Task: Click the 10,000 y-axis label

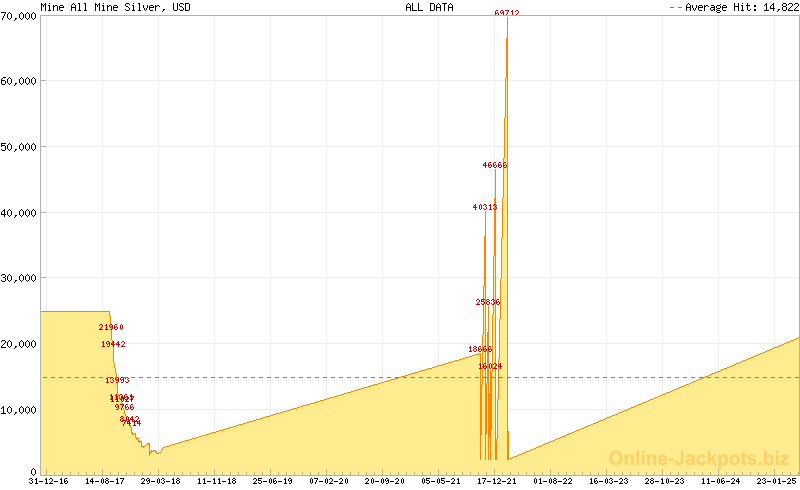Action: (x=19, y=410)
